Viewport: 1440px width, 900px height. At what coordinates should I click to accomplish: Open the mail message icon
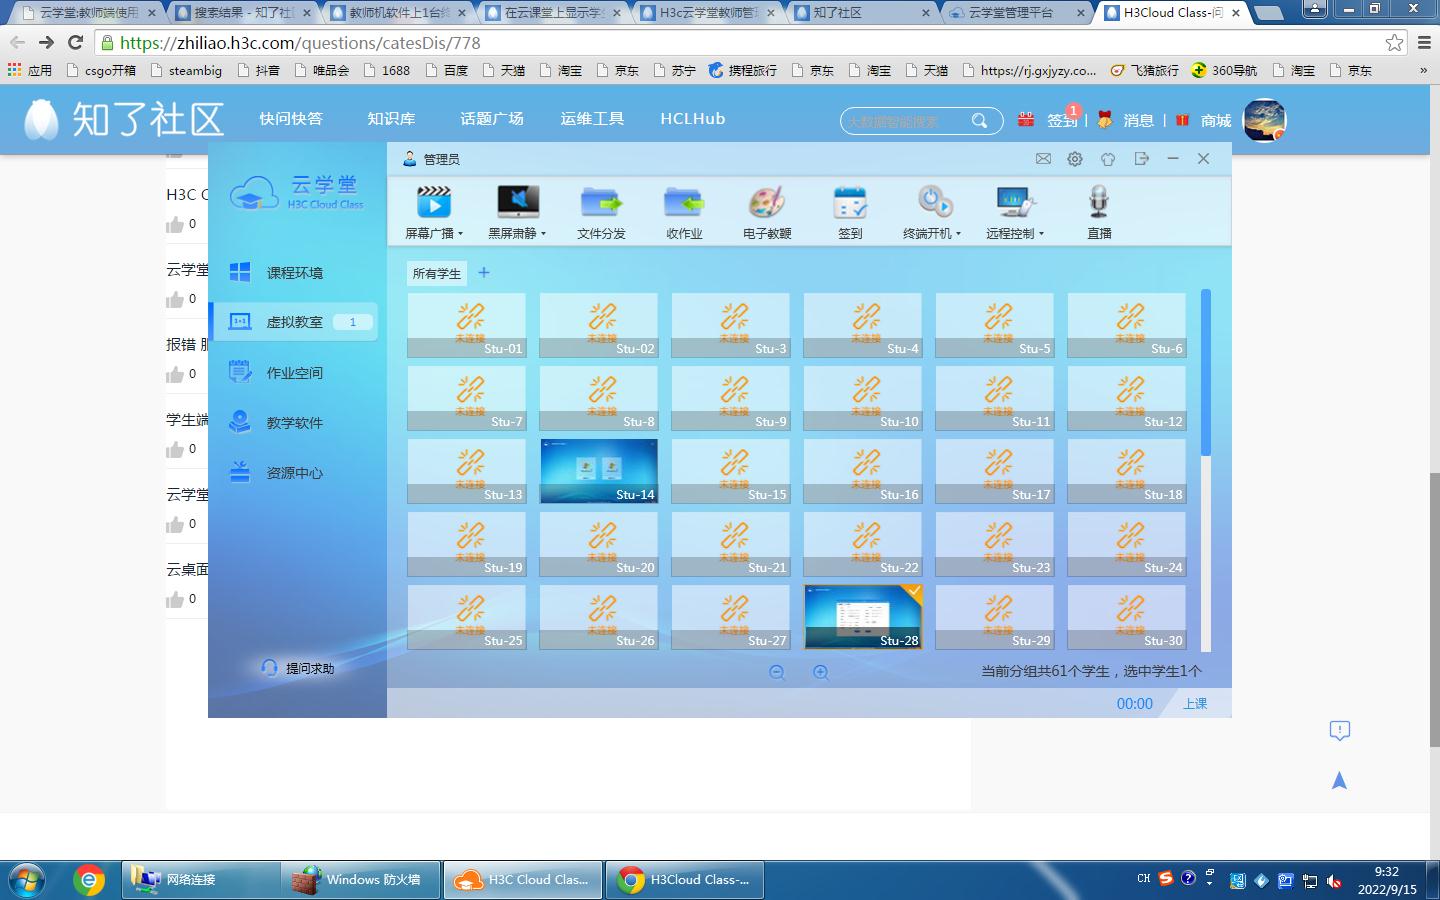[1043, 159]
